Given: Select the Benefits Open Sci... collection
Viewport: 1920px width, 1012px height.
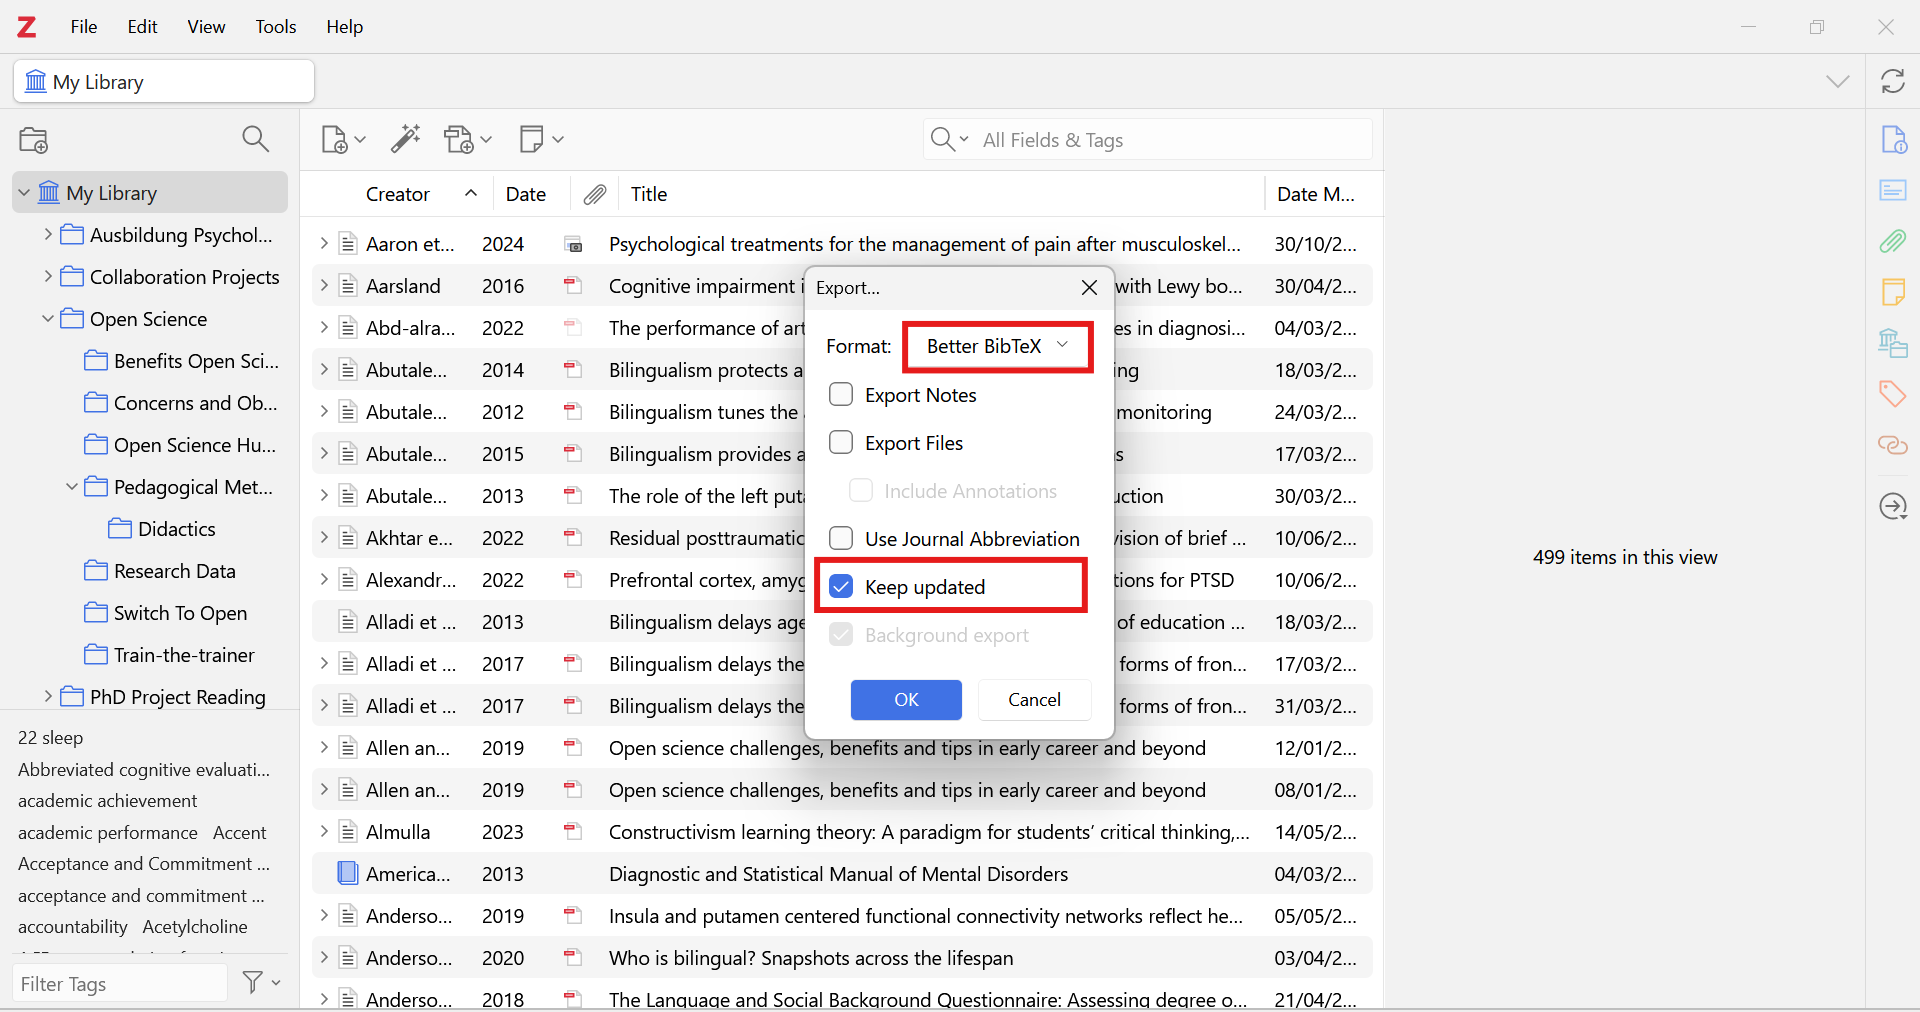Looking at the screenshot, I should [x=196, y=361].
